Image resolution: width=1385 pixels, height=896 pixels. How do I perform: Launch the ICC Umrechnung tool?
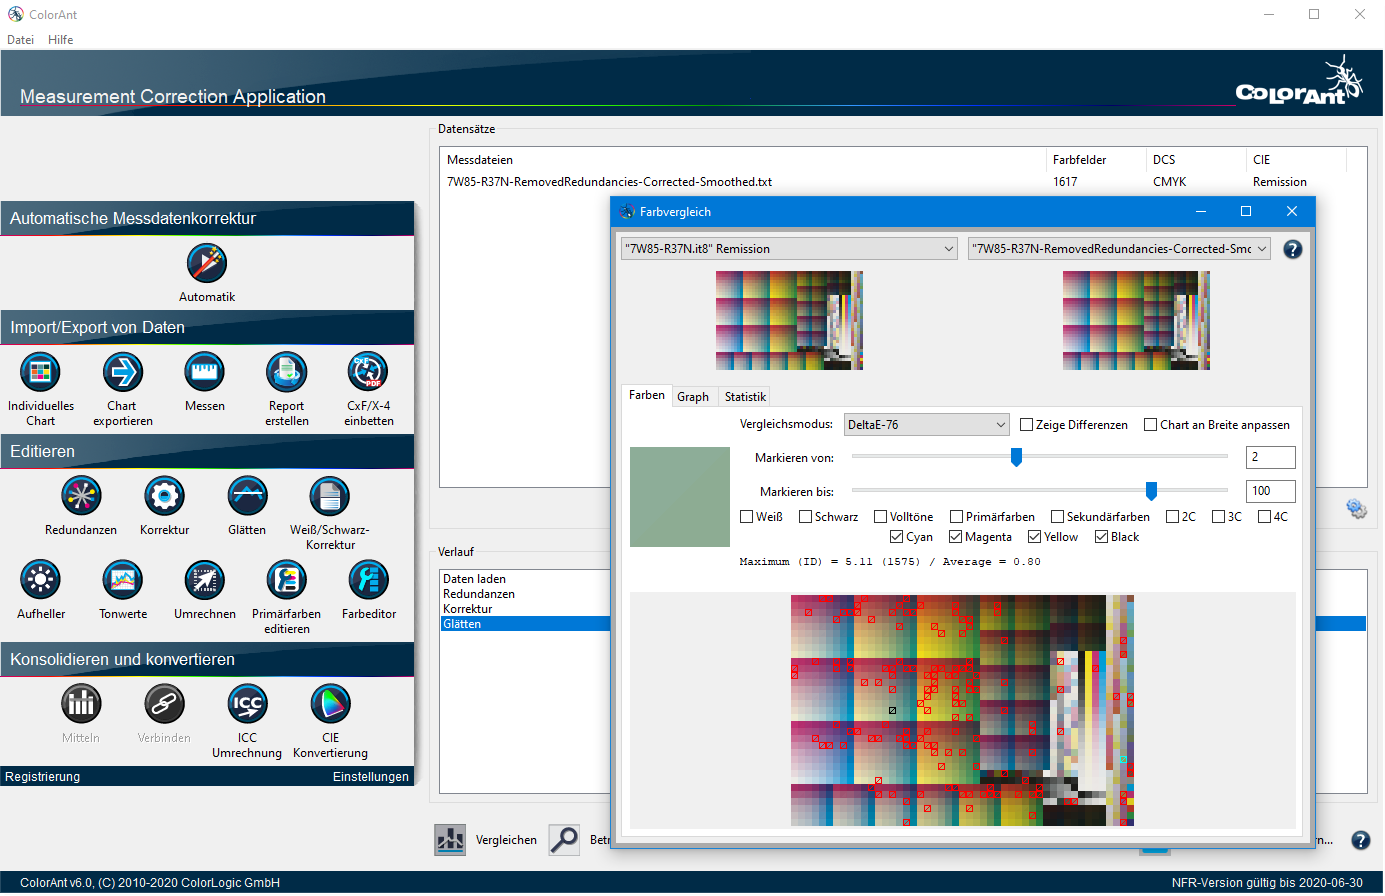pos(247,704)
